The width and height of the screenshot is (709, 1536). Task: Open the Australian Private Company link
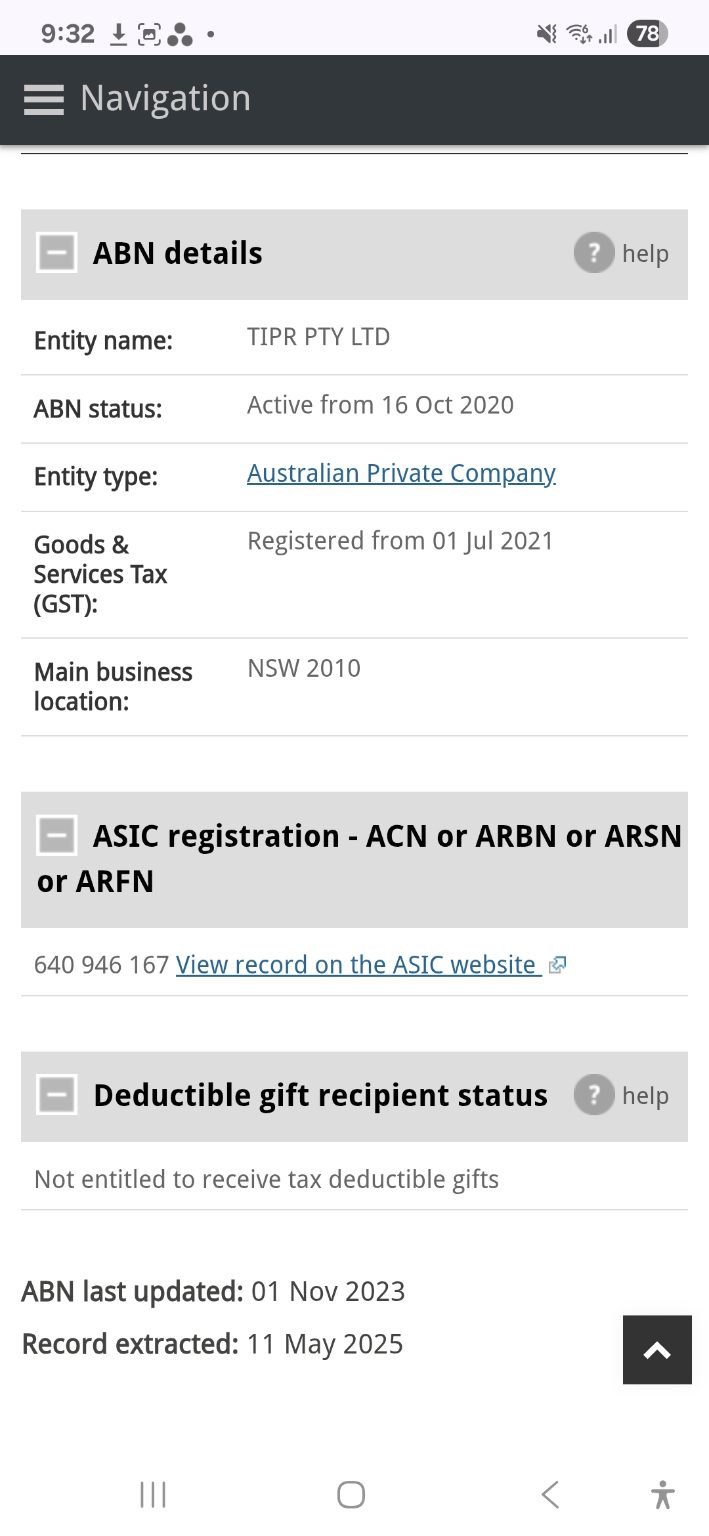tap(401, 473)
